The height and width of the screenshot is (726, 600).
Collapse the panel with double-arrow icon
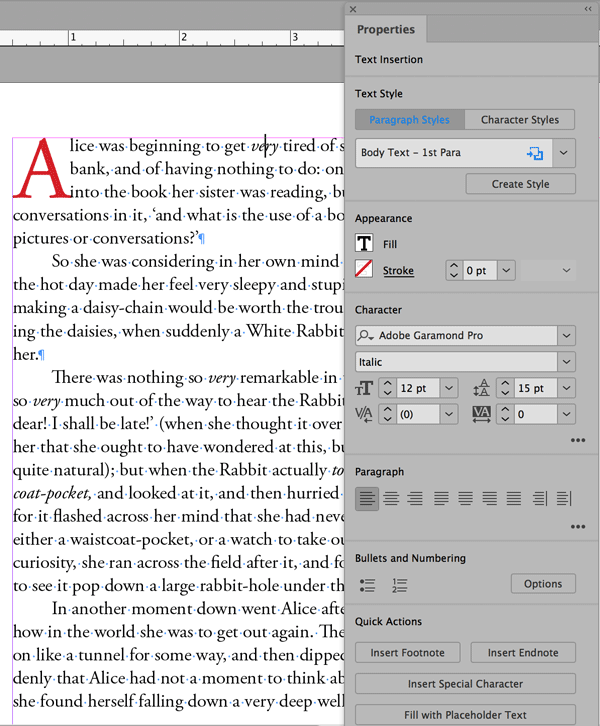(x=588, y=9)
